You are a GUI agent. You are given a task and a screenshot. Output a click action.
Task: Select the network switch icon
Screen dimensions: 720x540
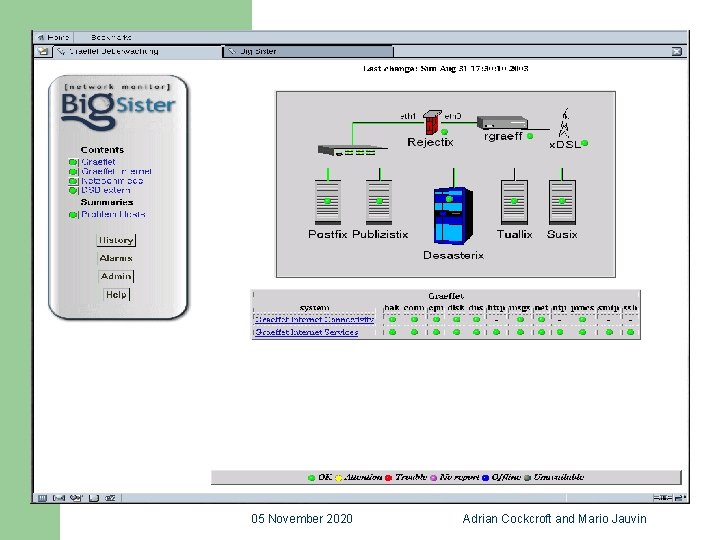[x=353, y=150]
